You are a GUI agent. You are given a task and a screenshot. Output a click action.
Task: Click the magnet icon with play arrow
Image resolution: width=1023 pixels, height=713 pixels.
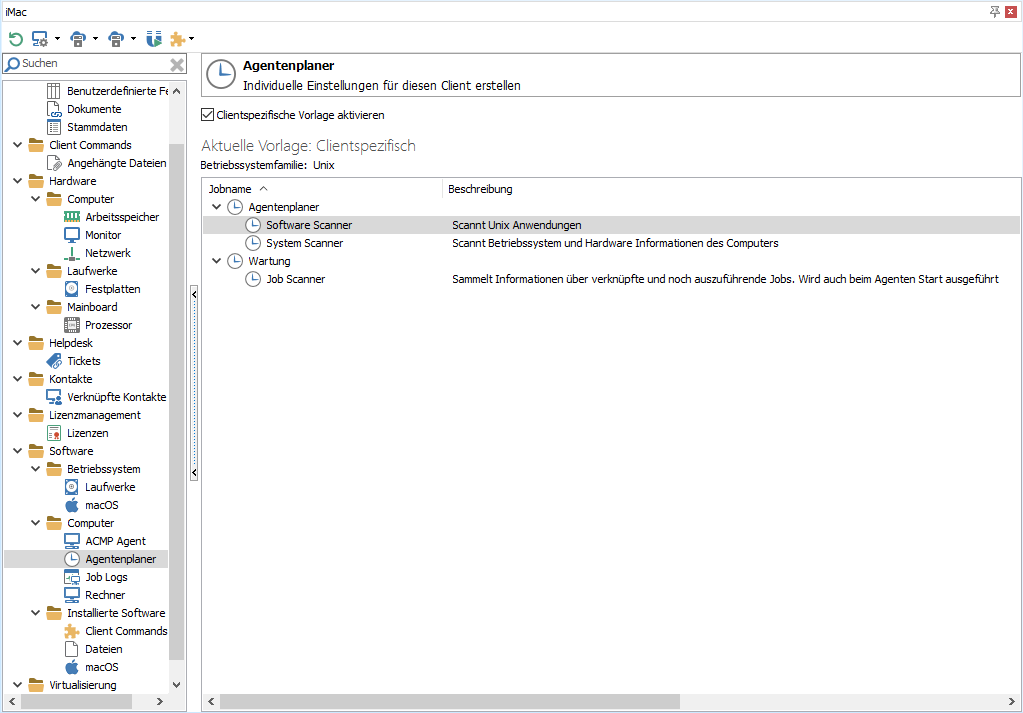(x=153, y=39)
